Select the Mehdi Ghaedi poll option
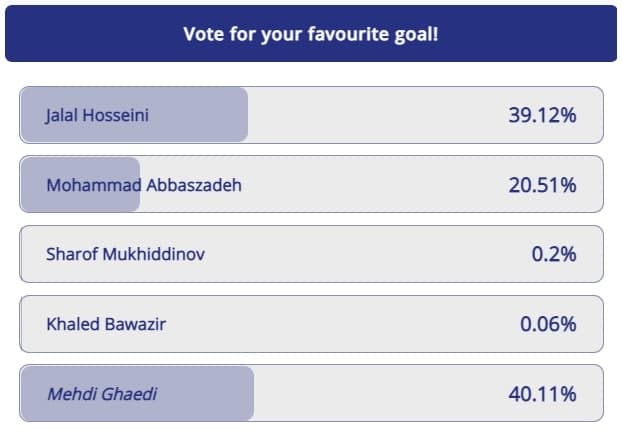 311,393
